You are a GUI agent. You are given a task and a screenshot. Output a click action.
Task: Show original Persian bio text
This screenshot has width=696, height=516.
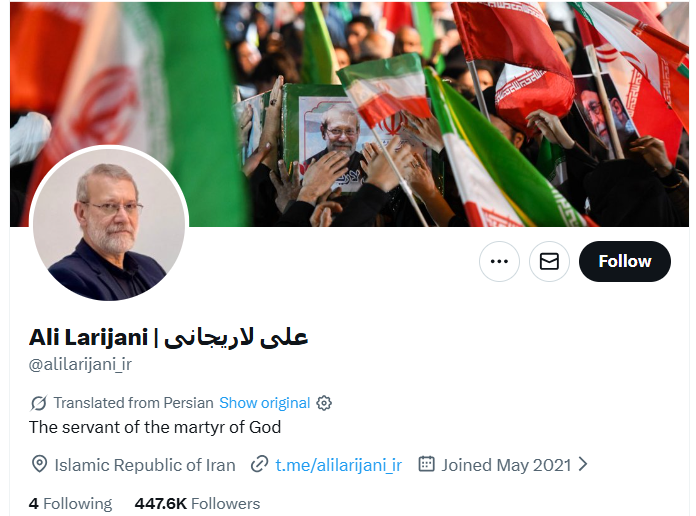coord(265,403)
